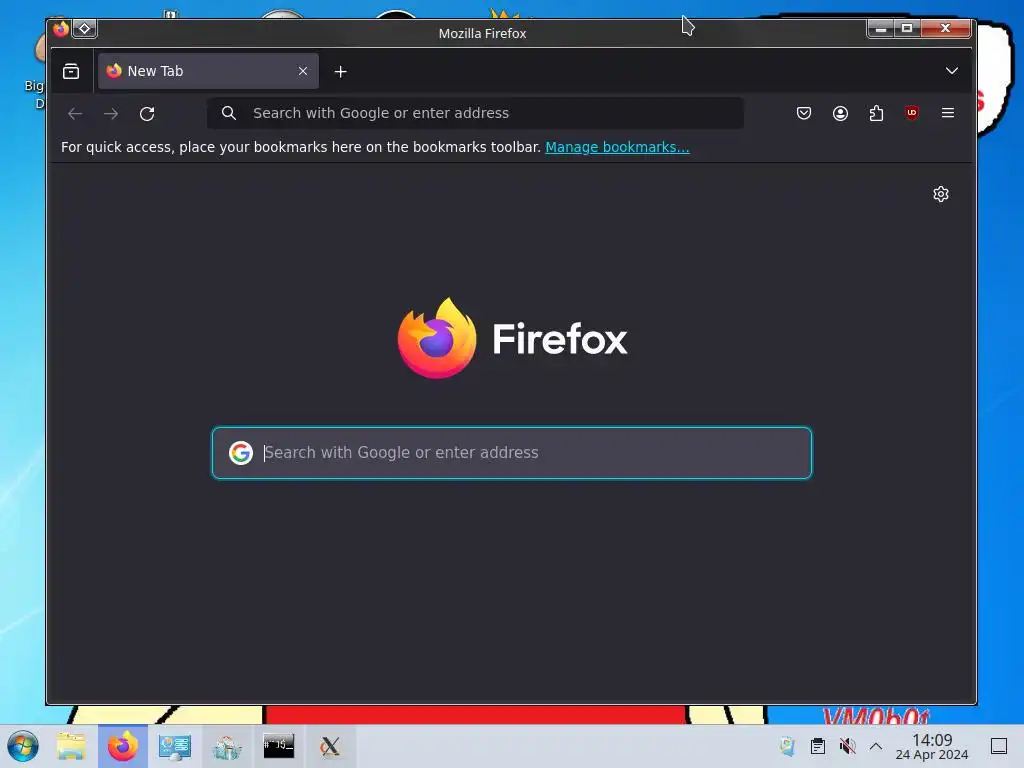Click the Firefox icon in window title bar

tap(61, 29)
